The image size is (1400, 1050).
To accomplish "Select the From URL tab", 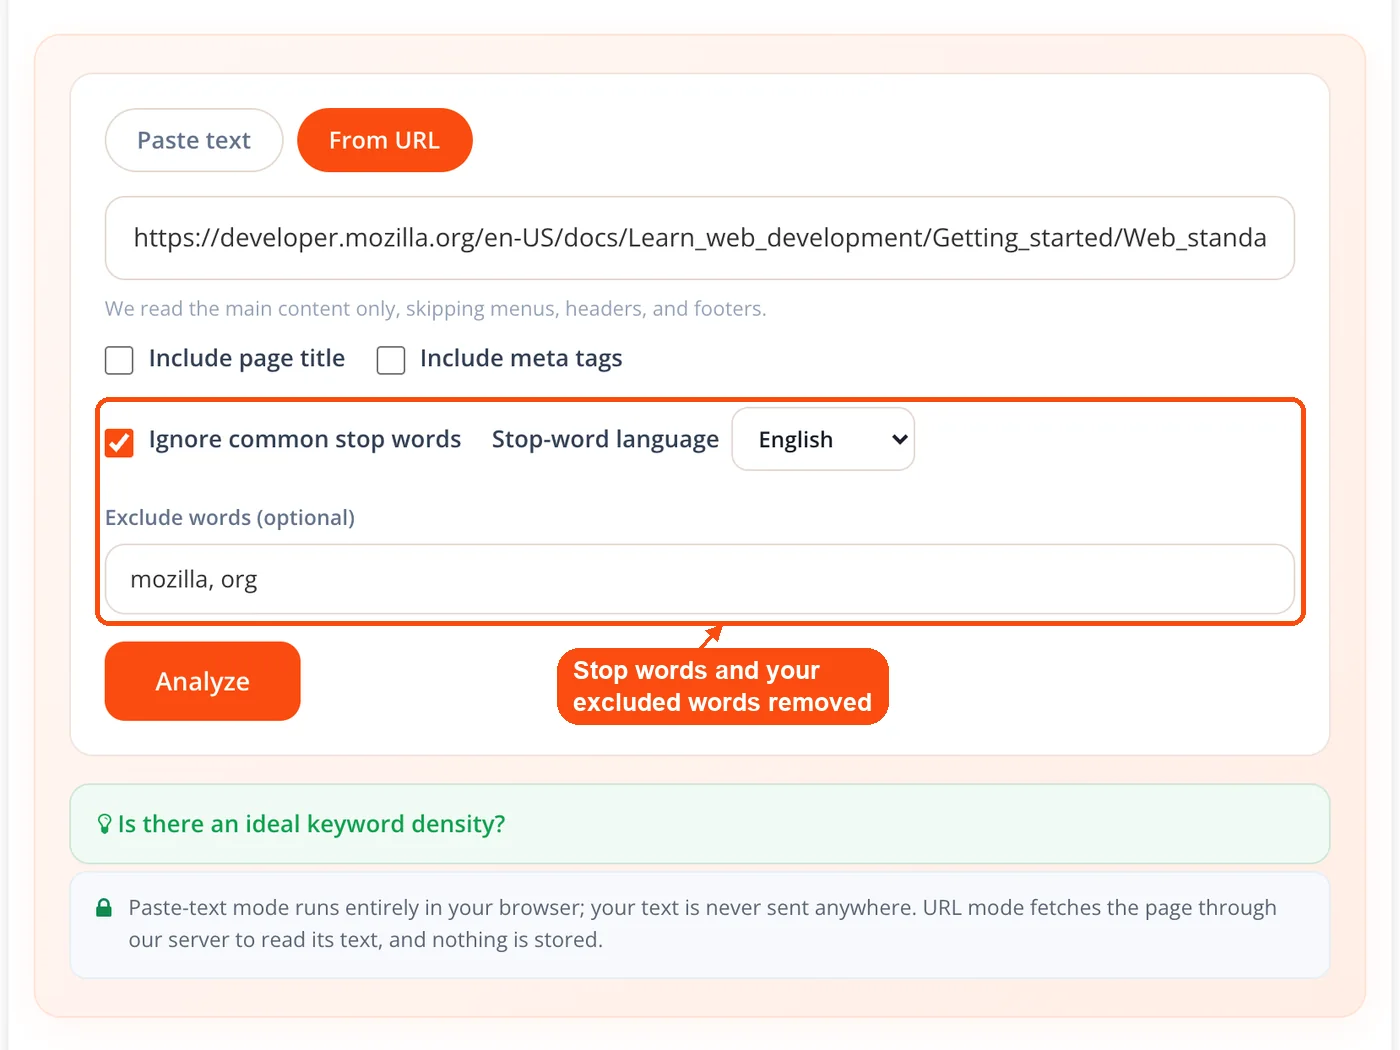I will [x=385, y=140].
